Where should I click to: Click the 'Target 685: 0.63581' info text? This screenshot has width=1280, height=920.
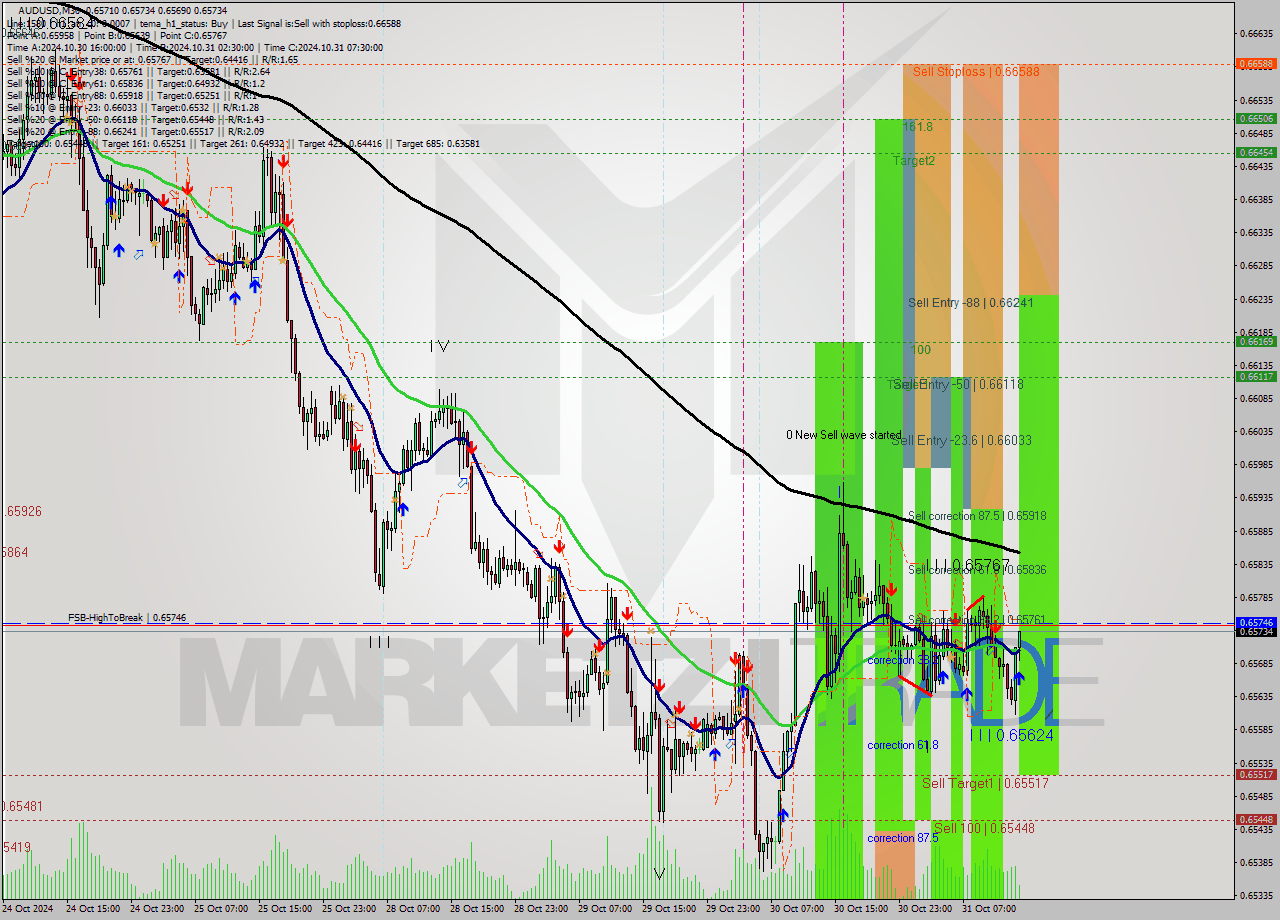(438, 143)
